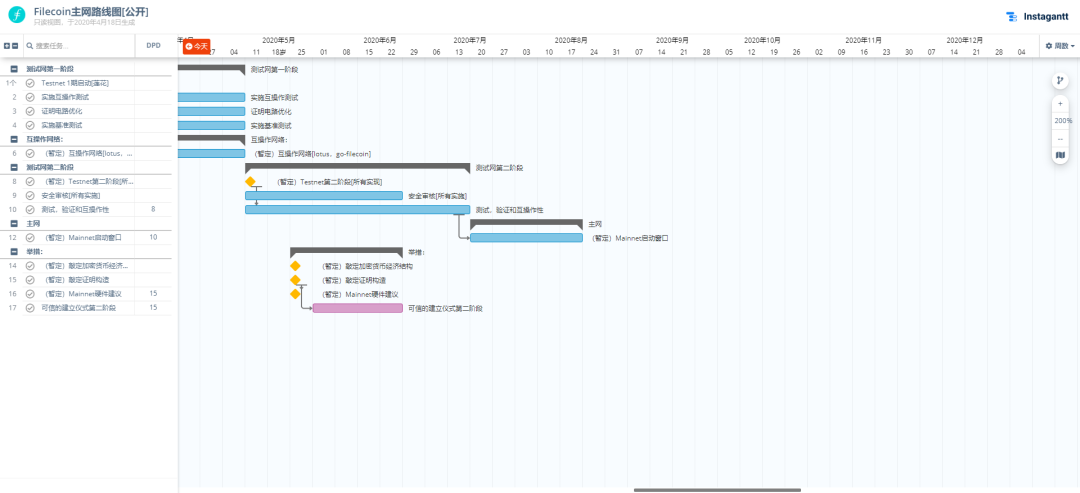Click the 2020年8月 month header
1080x493 pixels.
(x=571, y=40)
